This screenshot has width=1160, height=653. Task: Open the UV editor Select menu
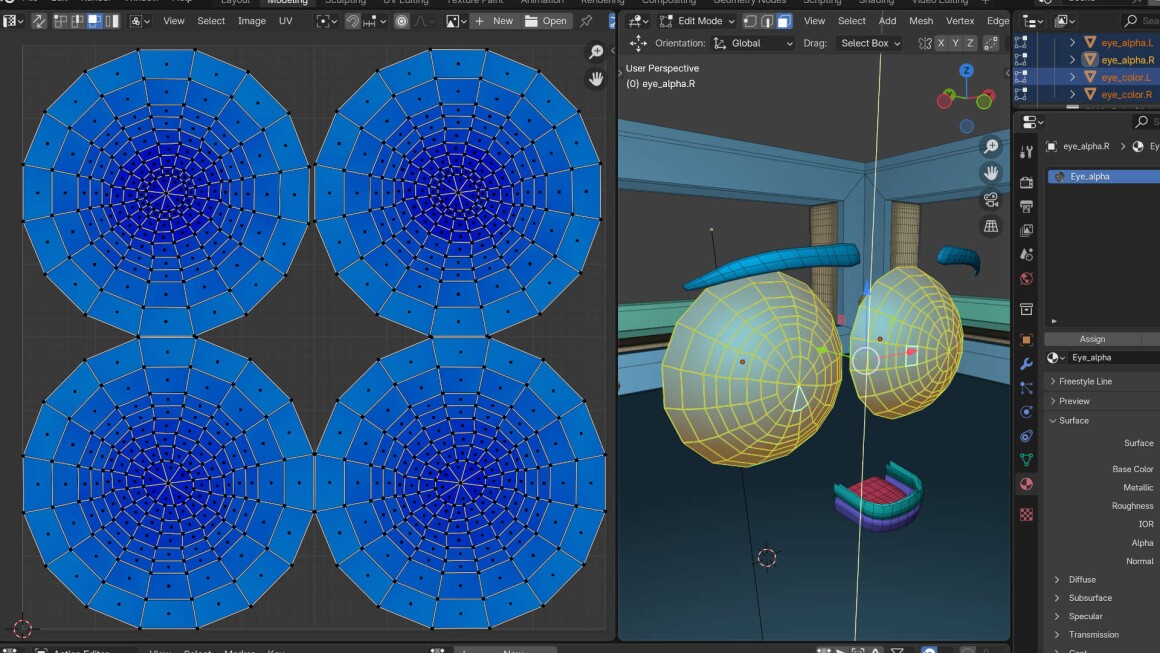click(x=211, y=21)
